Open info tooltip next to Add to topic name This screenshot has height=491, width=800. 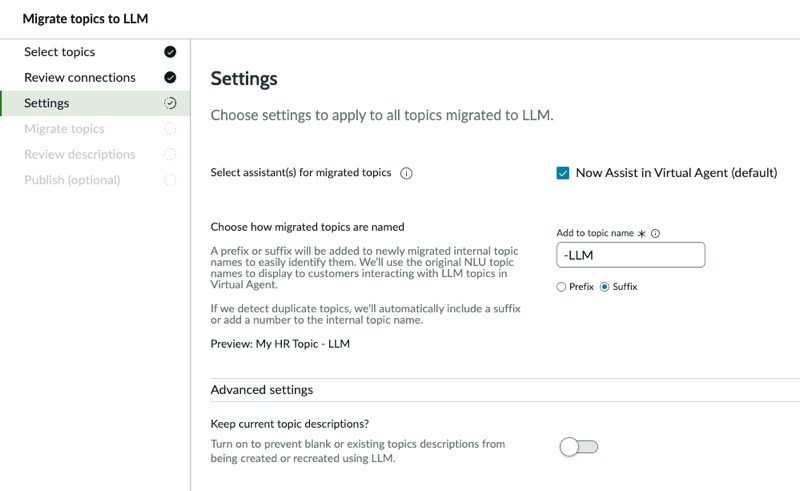(x=656, y=233)
